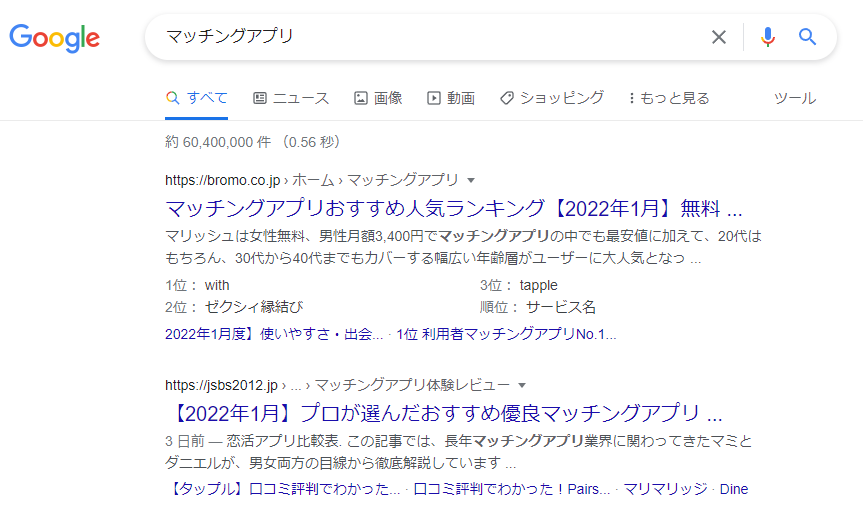Click the マリマリッジ sitelink

click(665, 489)
